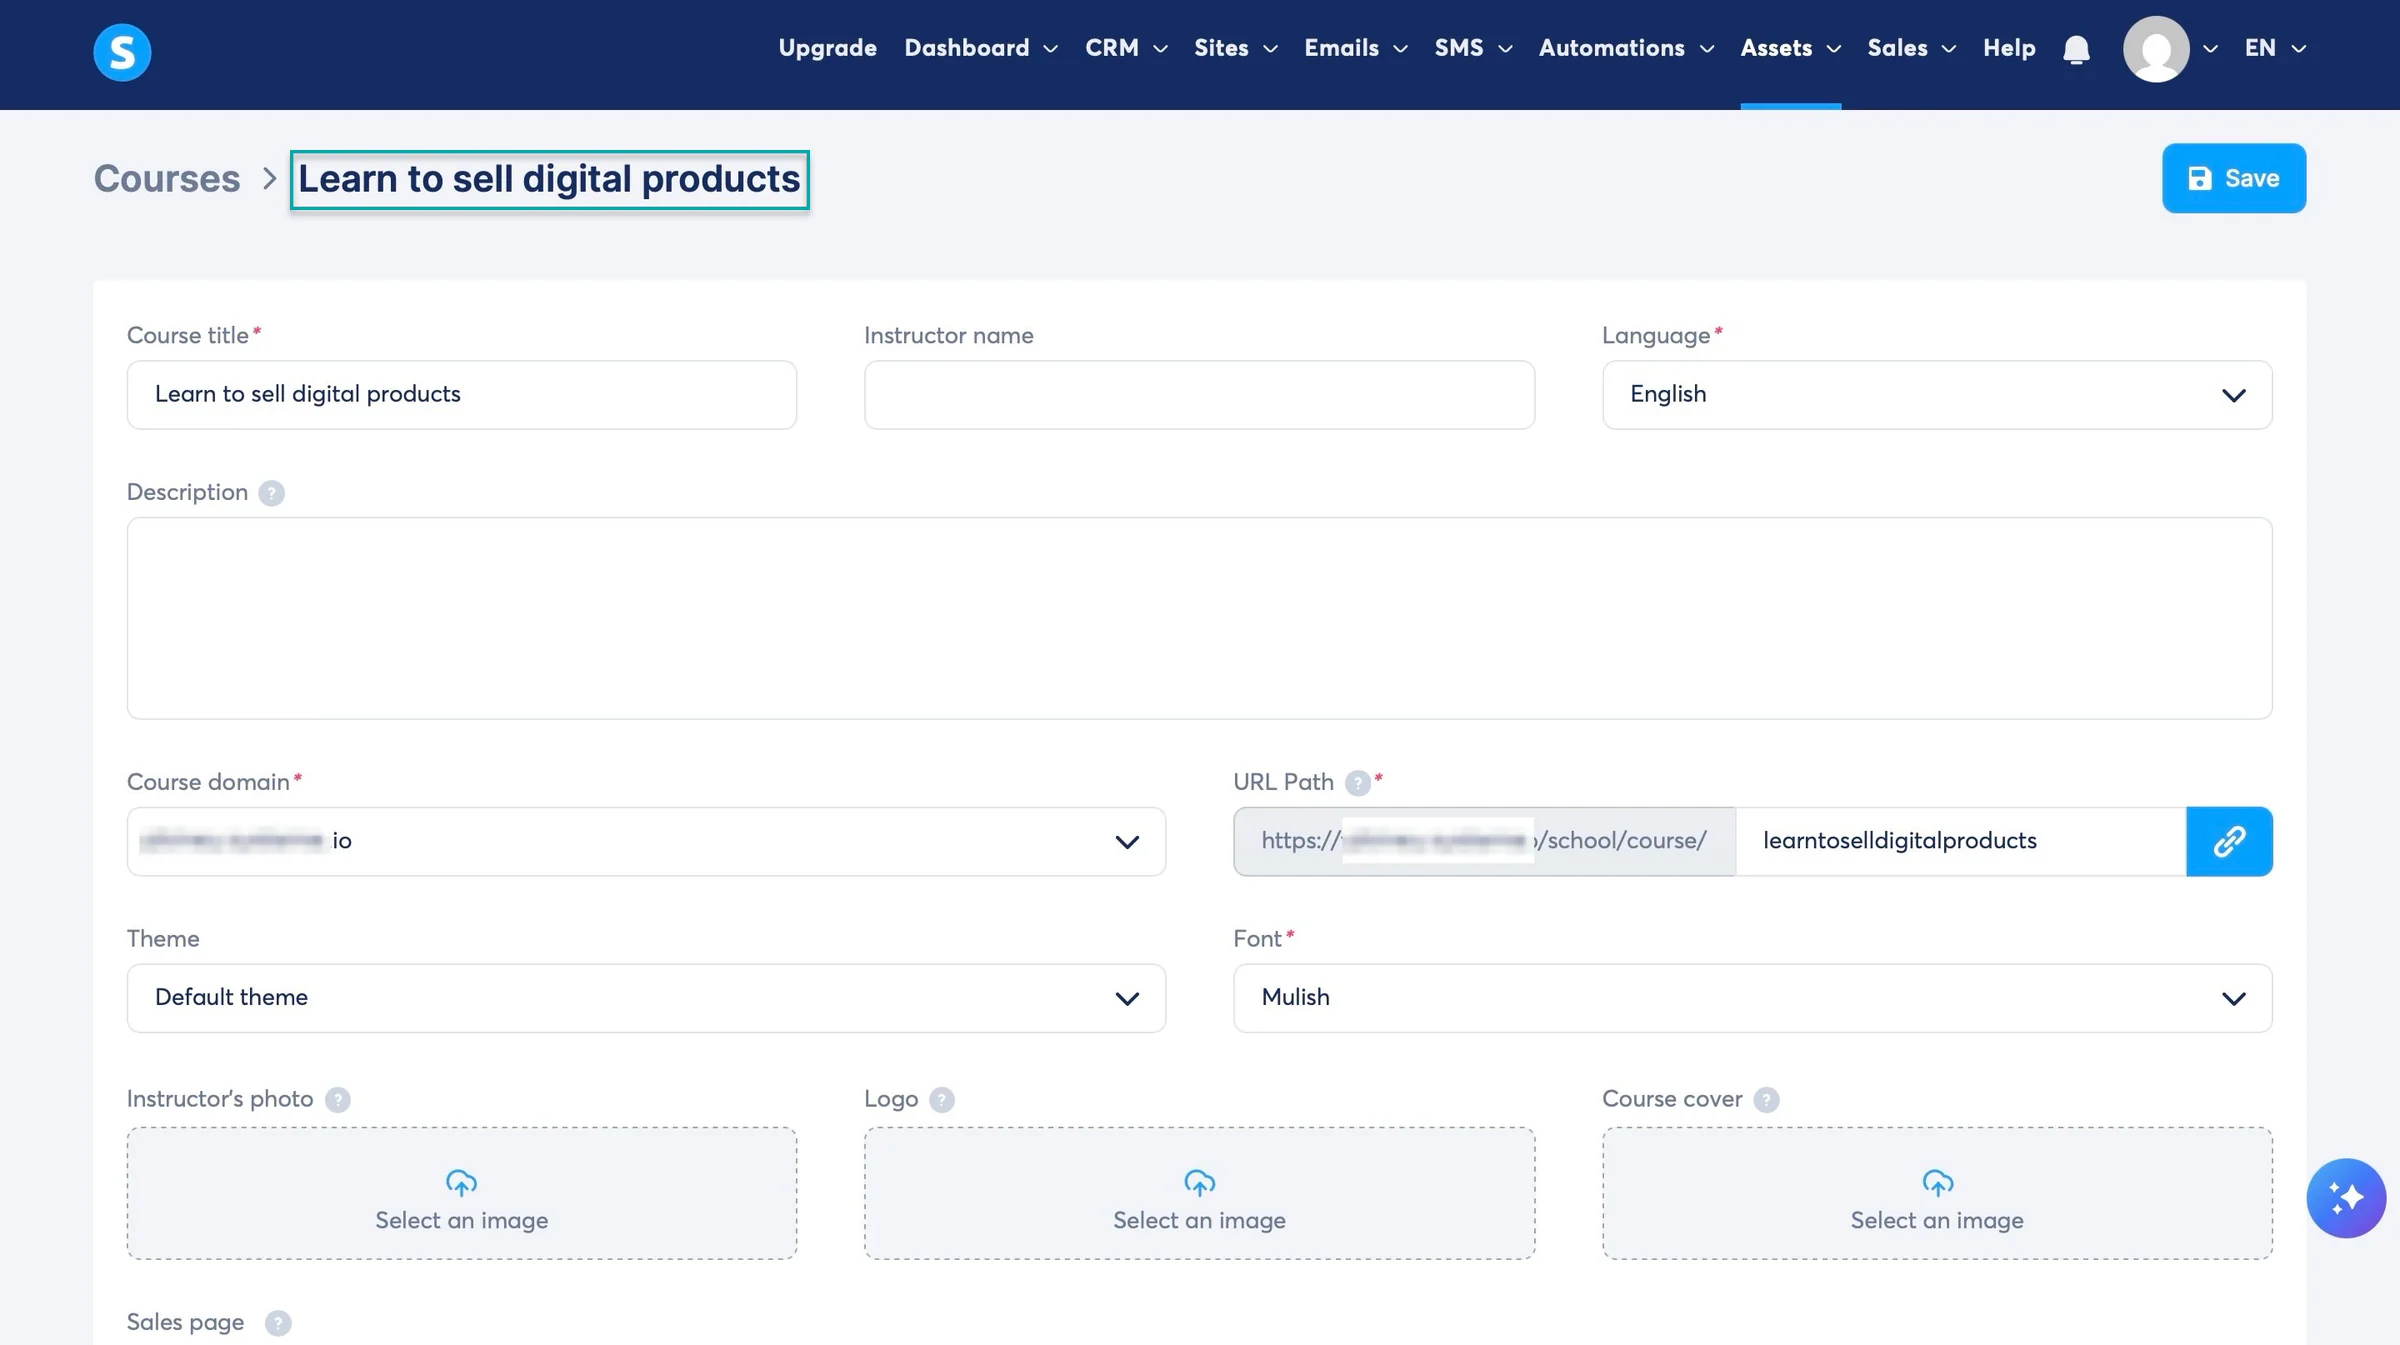Click the Sales page help icon
The image size is (2400, 1345).
pyautogui.click(x=278, y=1322)
